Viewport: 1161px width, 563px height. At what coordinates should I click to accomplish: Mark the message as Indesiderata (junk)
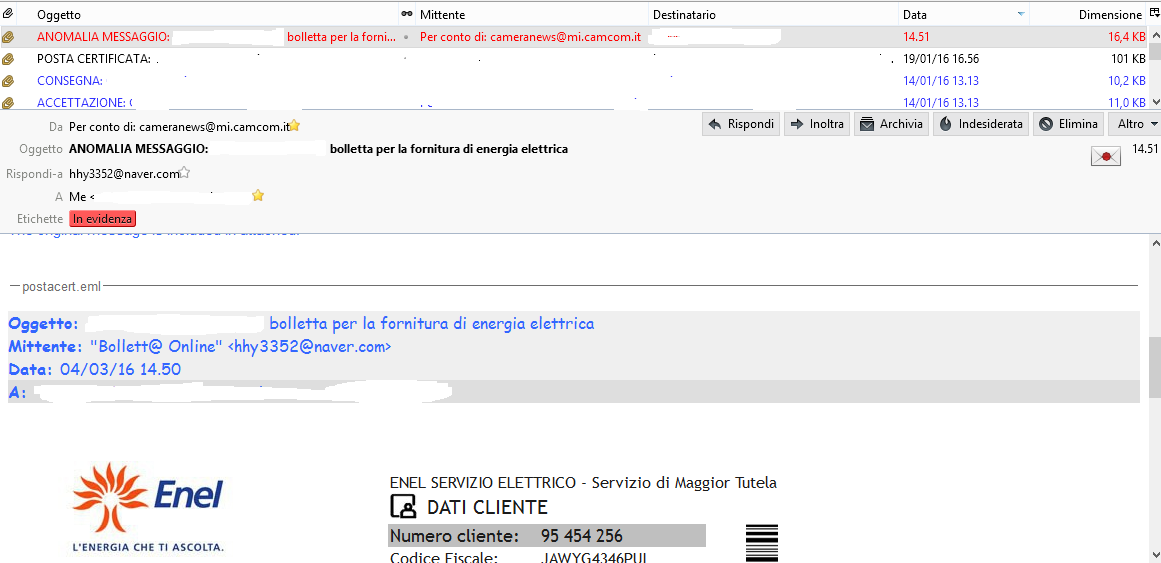pyautogui.click(x=980, y=124)
